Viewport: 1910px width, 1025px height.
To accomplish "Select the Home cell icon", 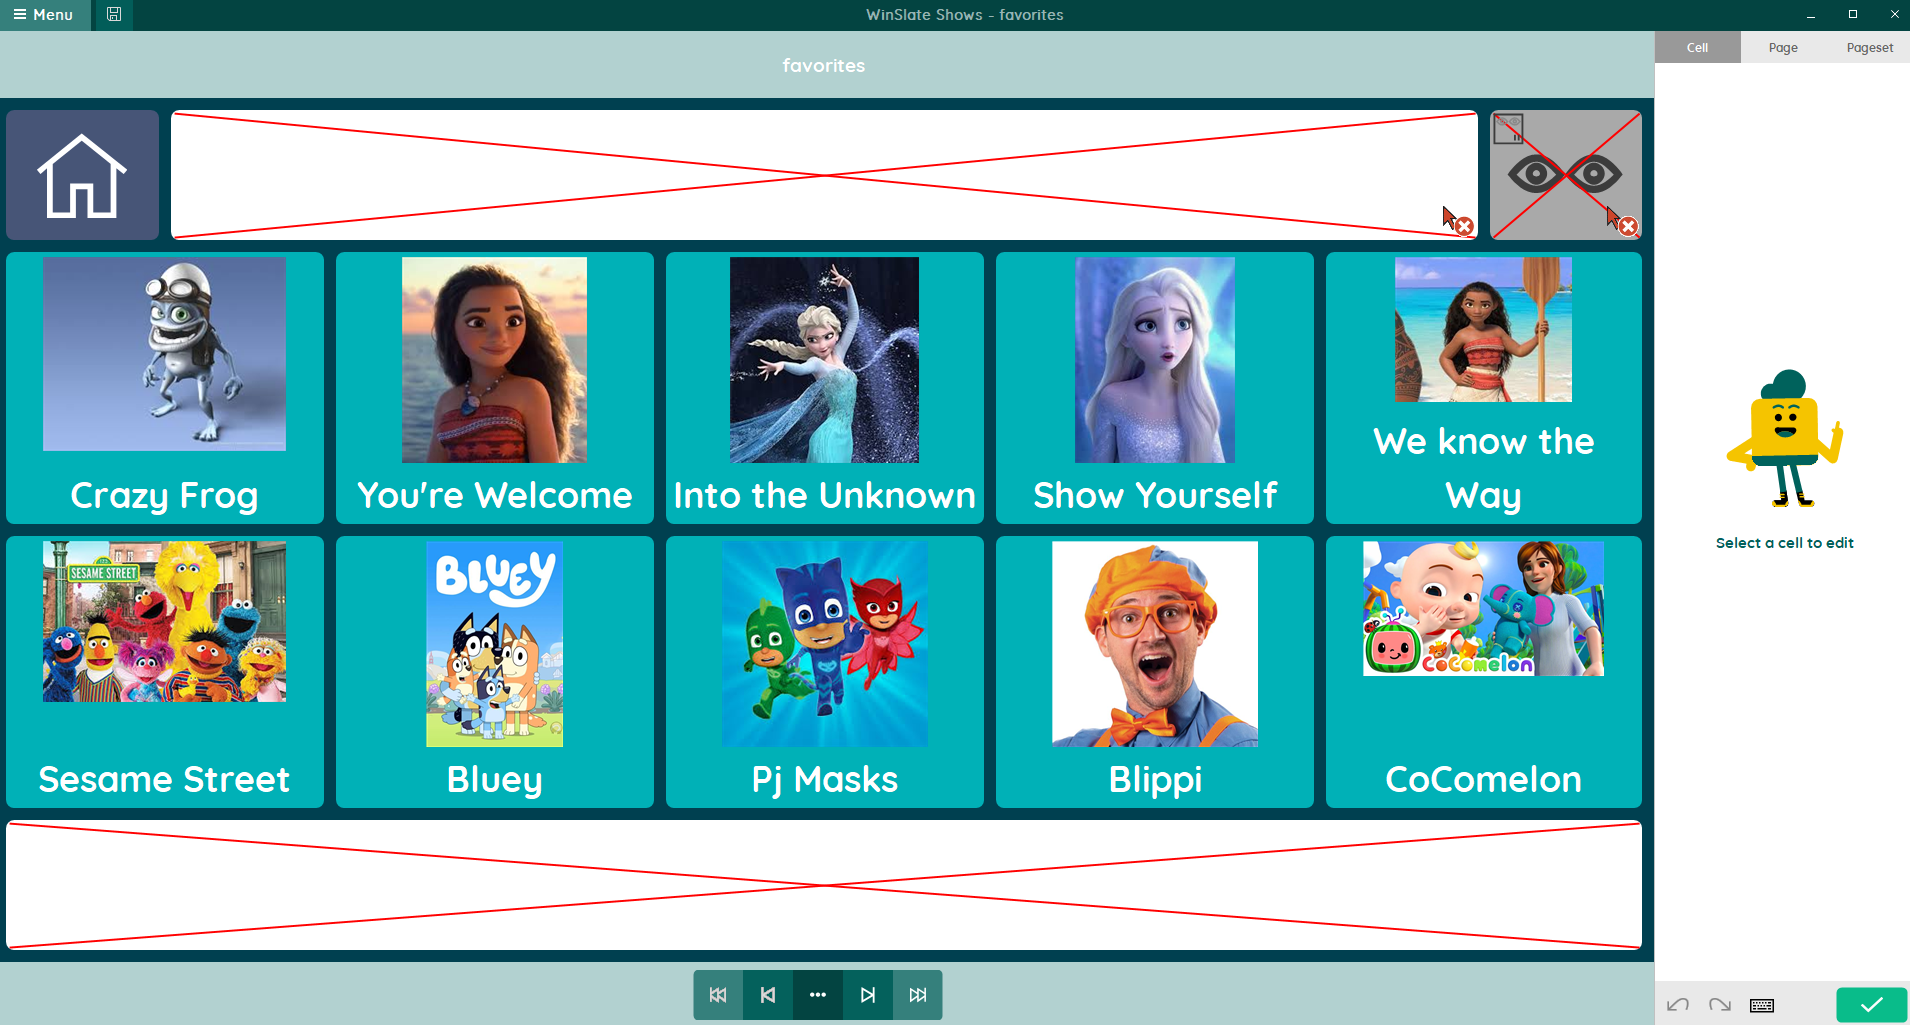I will click(83, 175).
